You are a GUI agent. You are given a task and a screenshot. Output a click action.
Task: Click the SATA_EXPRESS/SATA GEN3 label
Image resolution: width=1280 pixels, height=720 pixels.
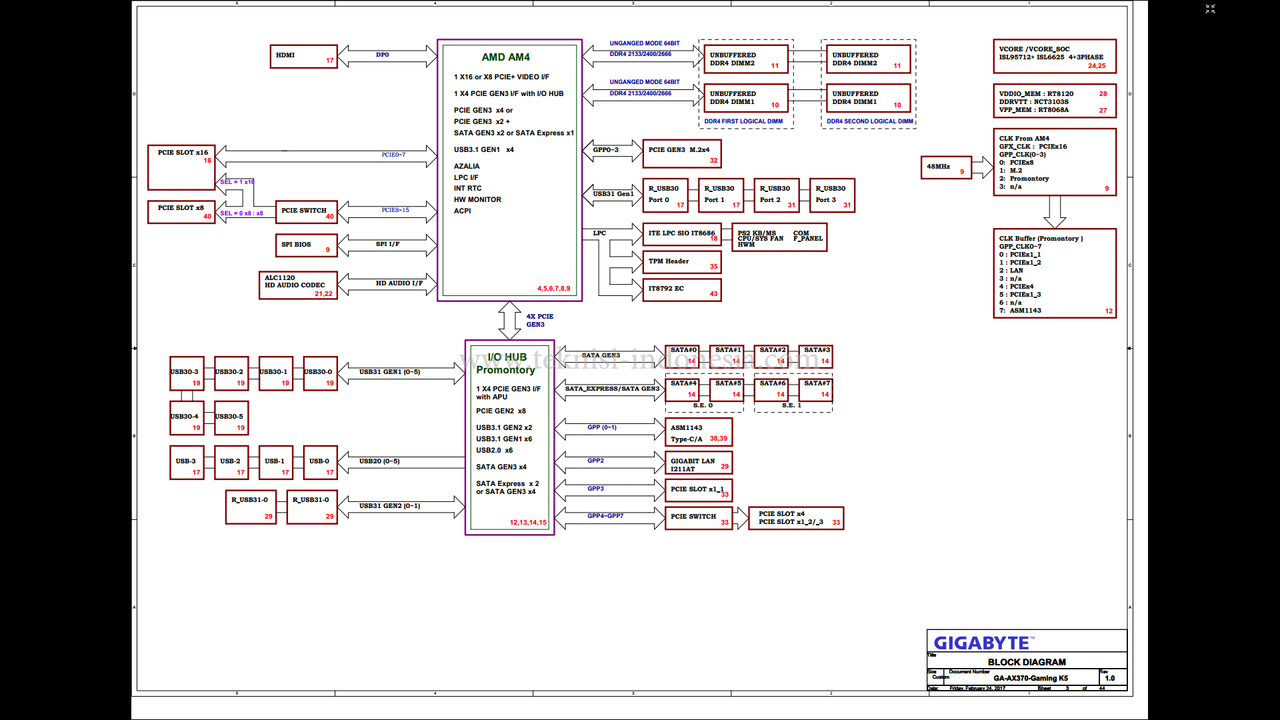(612, 388)
